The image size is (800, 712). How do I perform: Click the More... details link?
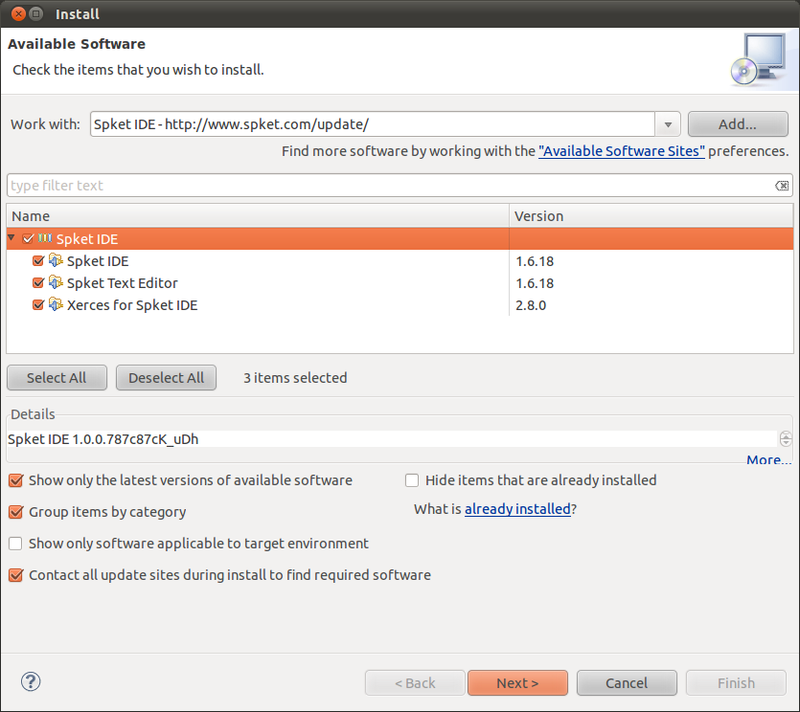click(x=769, y=460)
